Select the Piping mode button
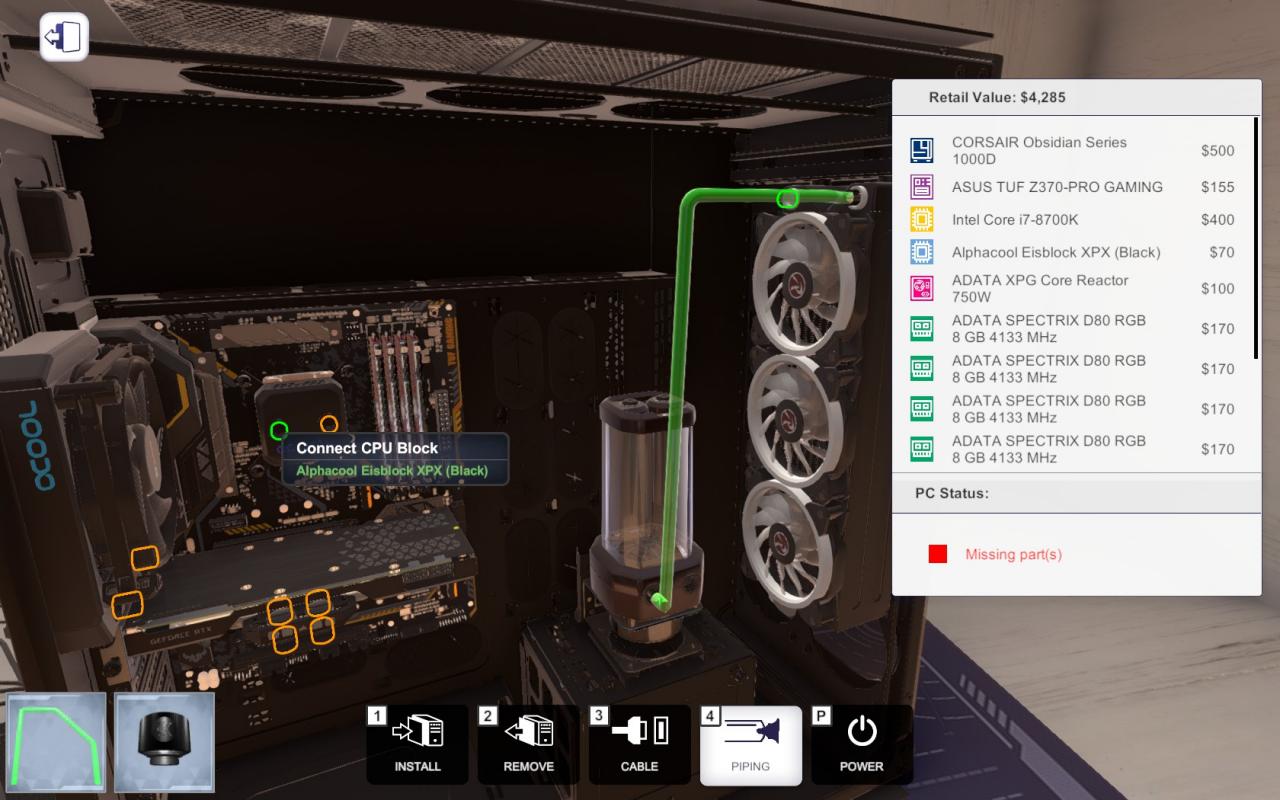This screenshot has width=1280, height=800. click(x=750, y=744)
